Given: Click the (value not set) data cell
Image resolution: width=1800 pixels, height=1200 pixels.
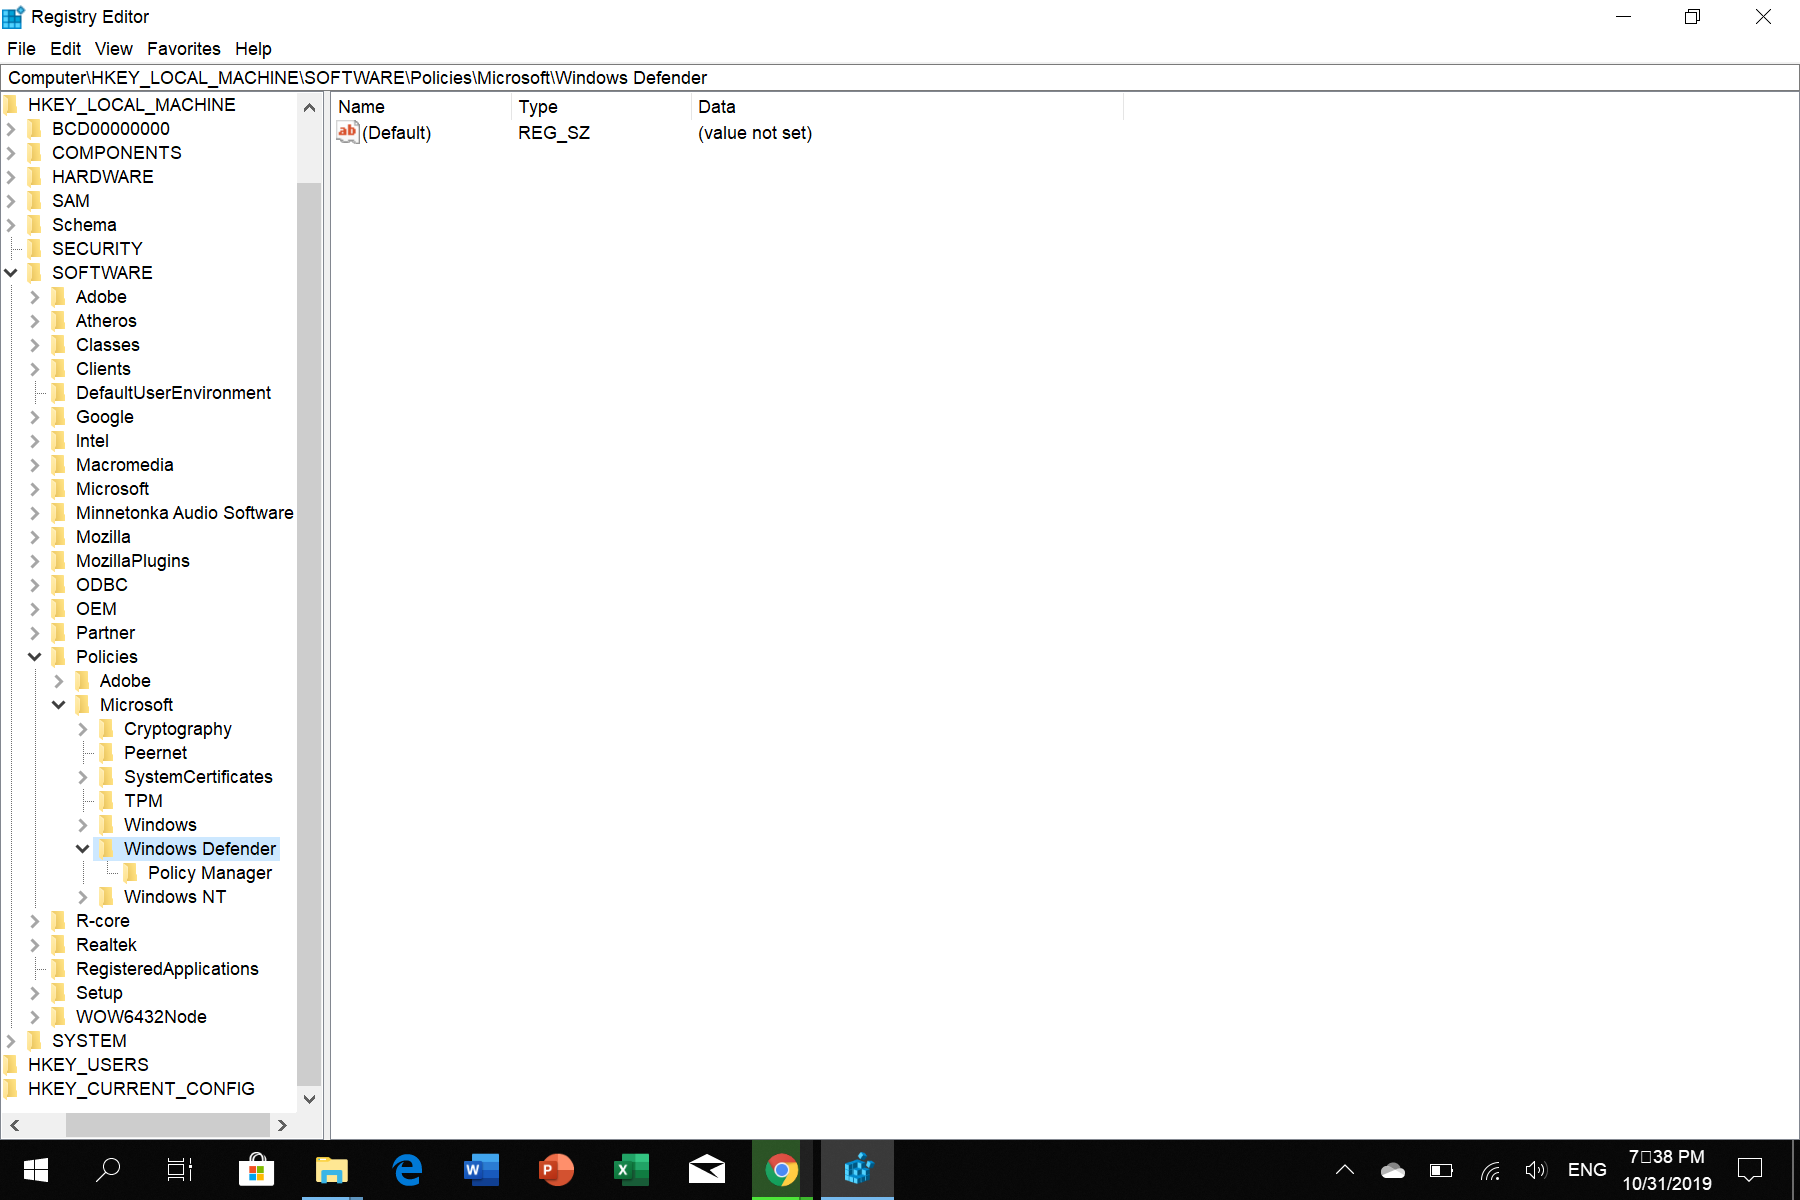Looking at the screenshot, I should (x=755, y=133).
